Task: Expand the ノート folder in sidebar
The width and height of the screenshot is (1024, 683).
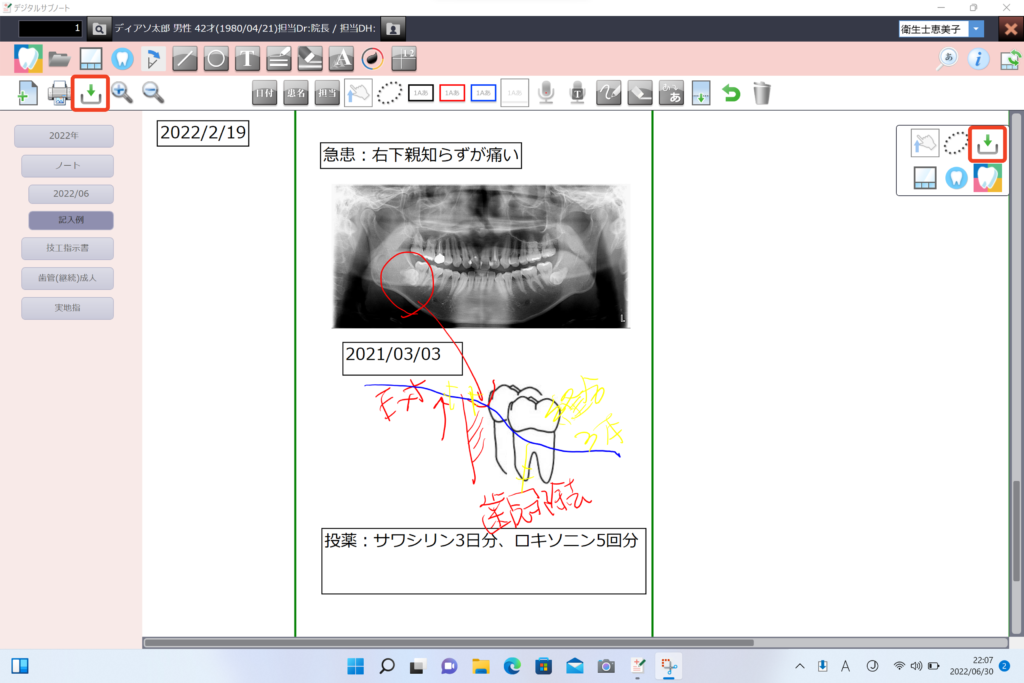Action: [67, 166]
